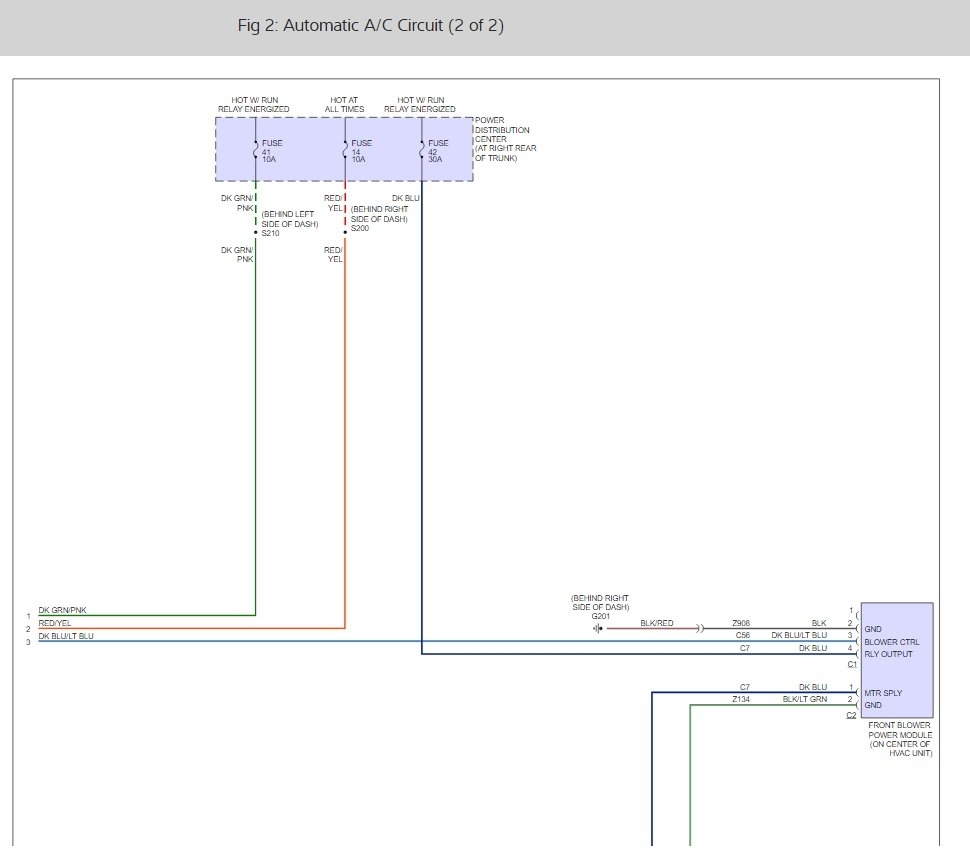970x856 pixels.
Task: Click the fuse symbol beside Fuse 41
Action: (x=255, y=150)
